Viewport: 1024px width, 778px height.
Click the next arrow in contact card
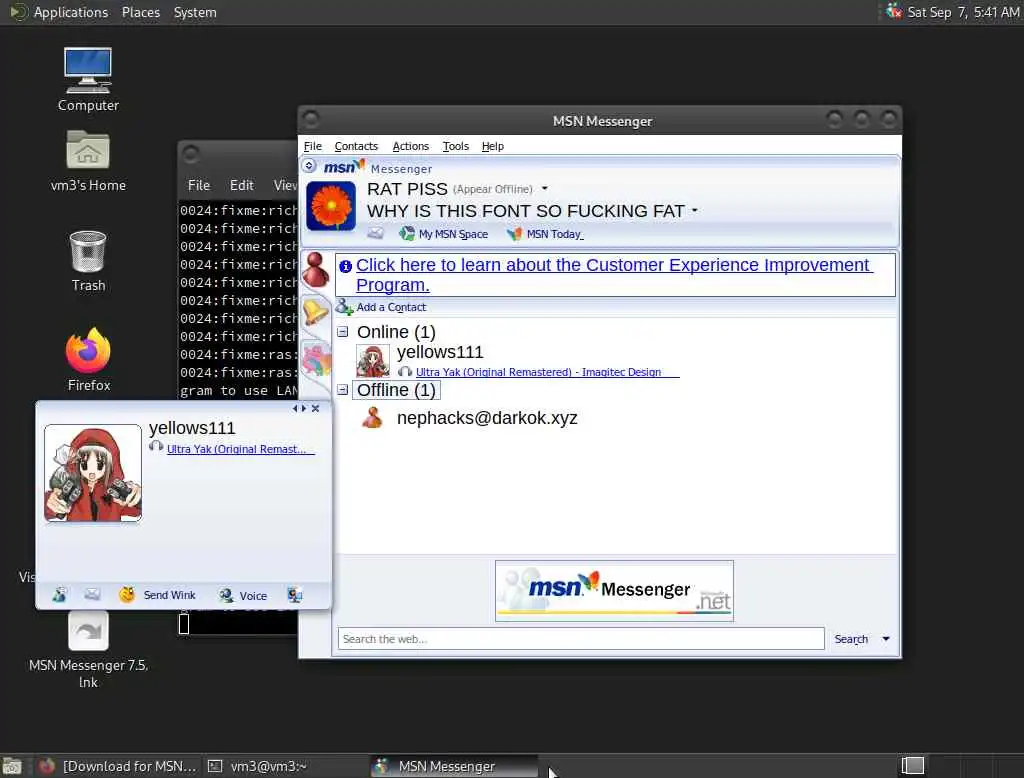(304, 408)
